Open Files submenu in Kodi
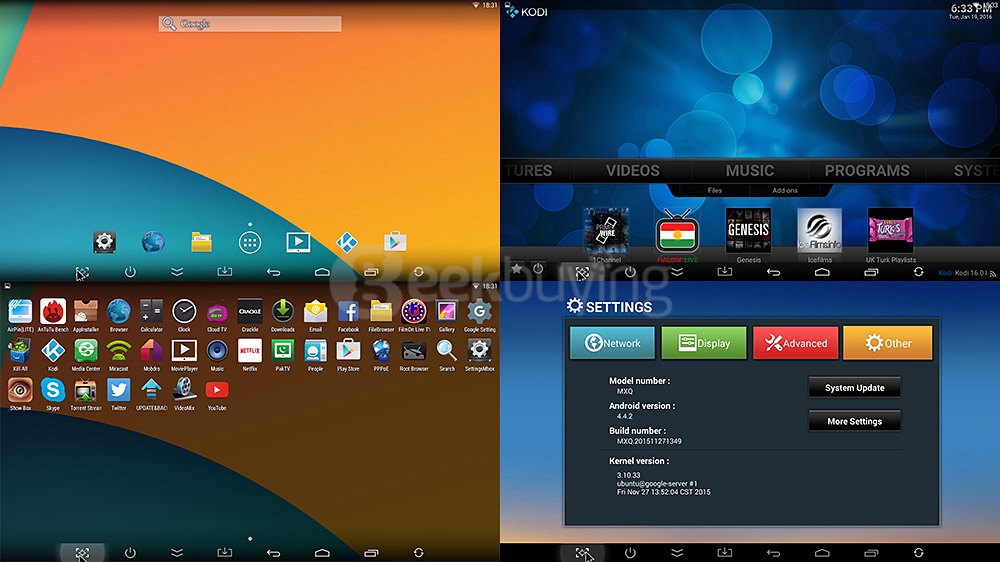 click(714, 190)
